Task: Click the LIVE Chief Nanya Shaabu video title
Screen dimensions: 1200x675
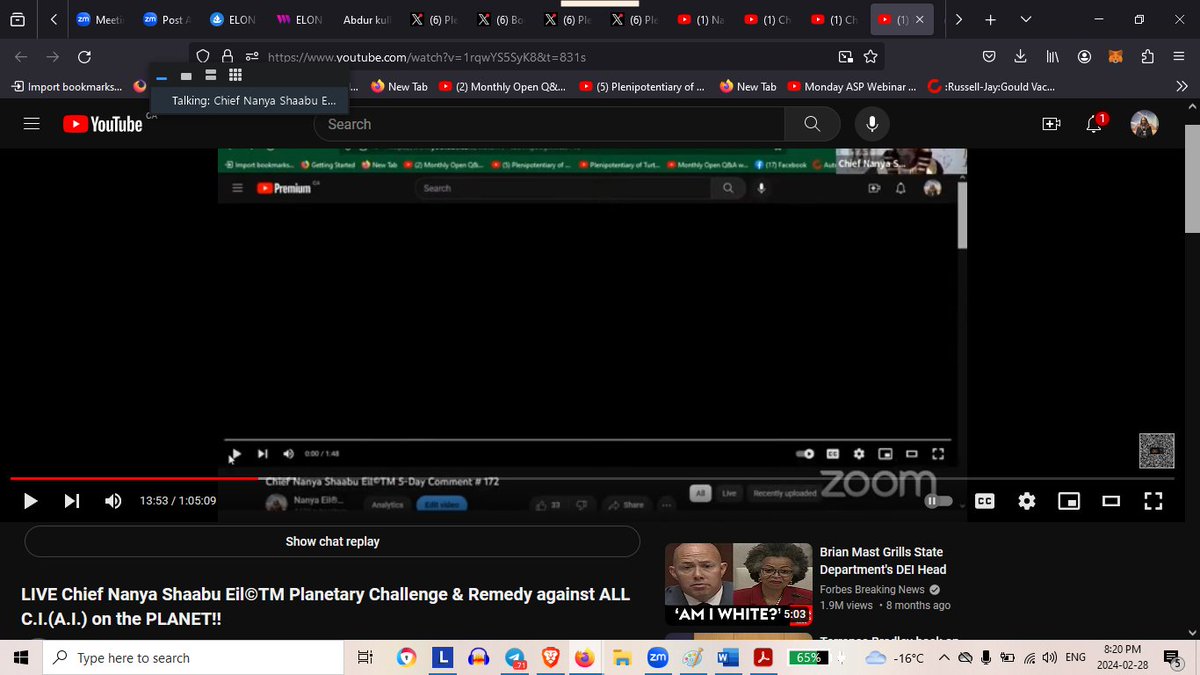Action: pyautogui.click(x=325, y=607)
